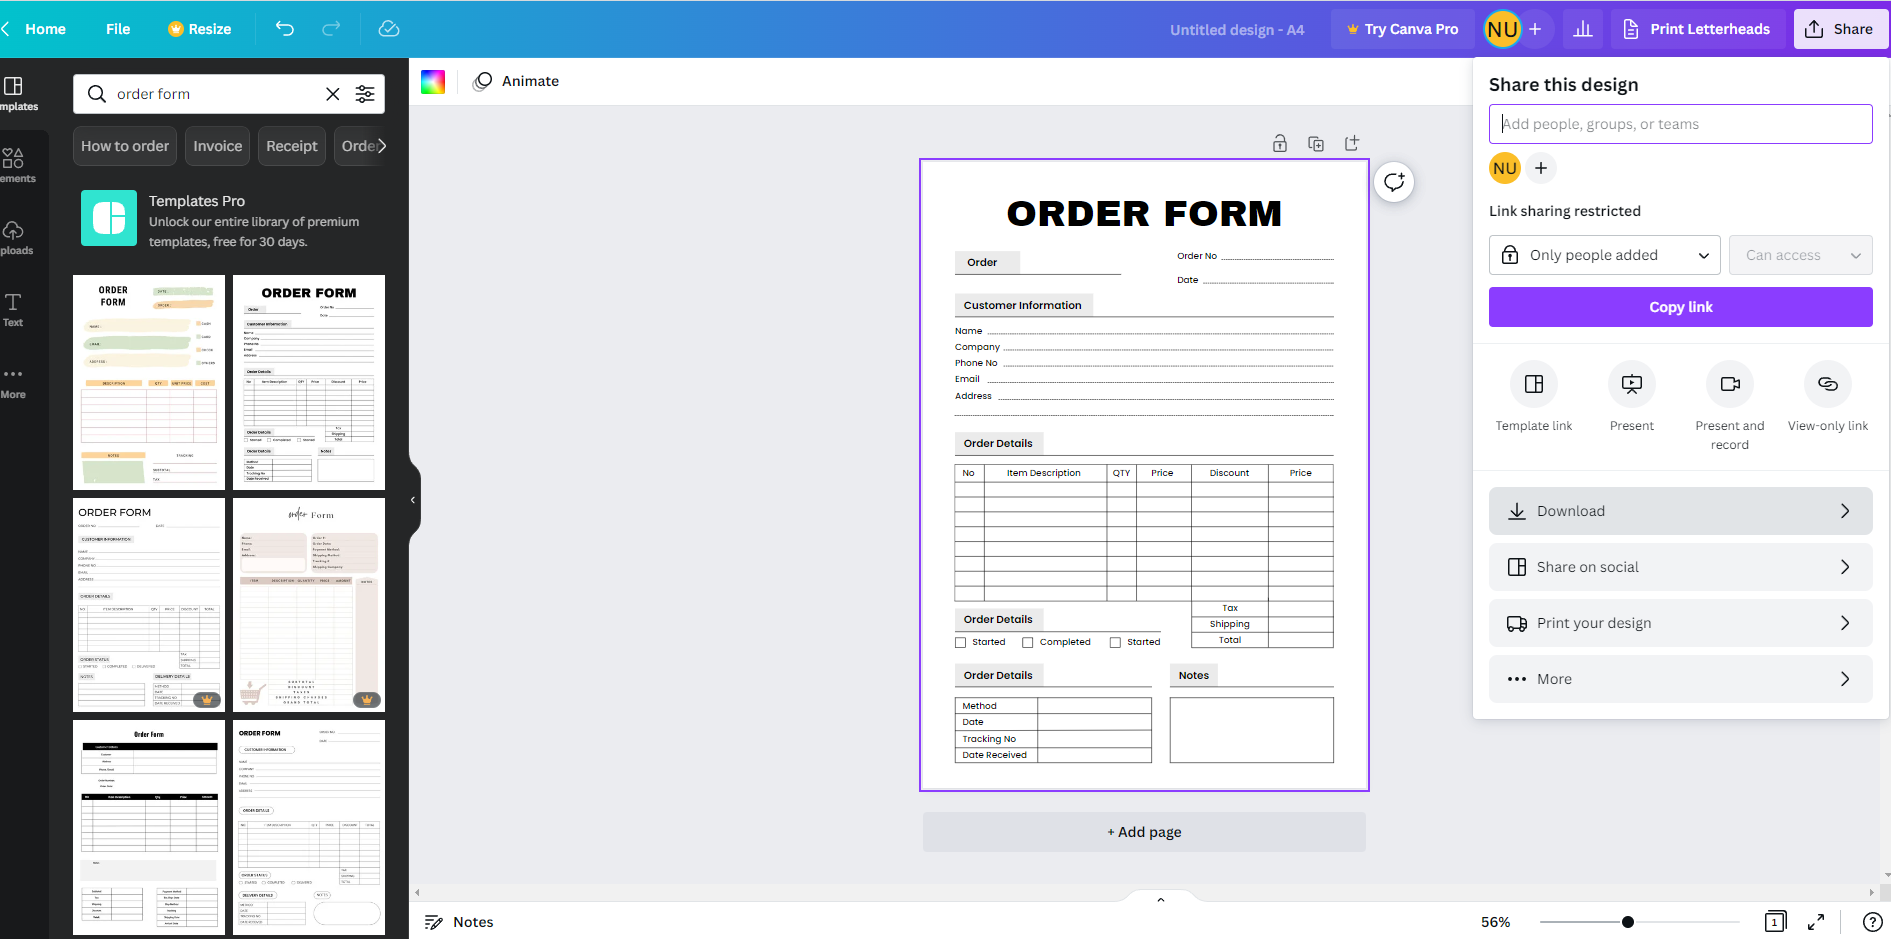Click the Copy link button
The height and width of the screenshot is (939, 1891).
(1680, 307)
